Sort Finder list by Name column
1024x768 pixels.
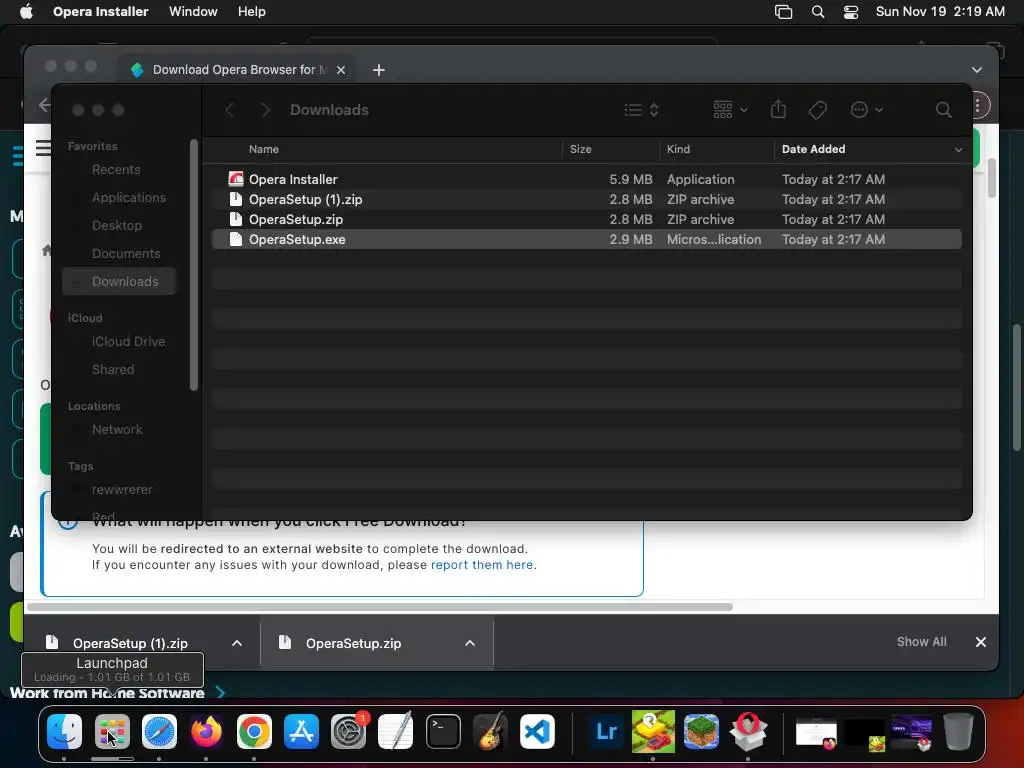(263, 150)
